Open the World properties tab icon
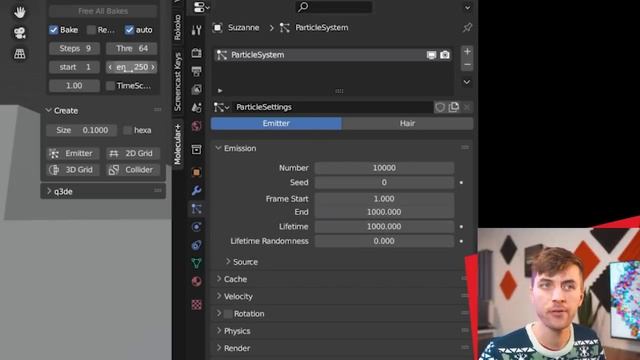 (x=196, y=126)
